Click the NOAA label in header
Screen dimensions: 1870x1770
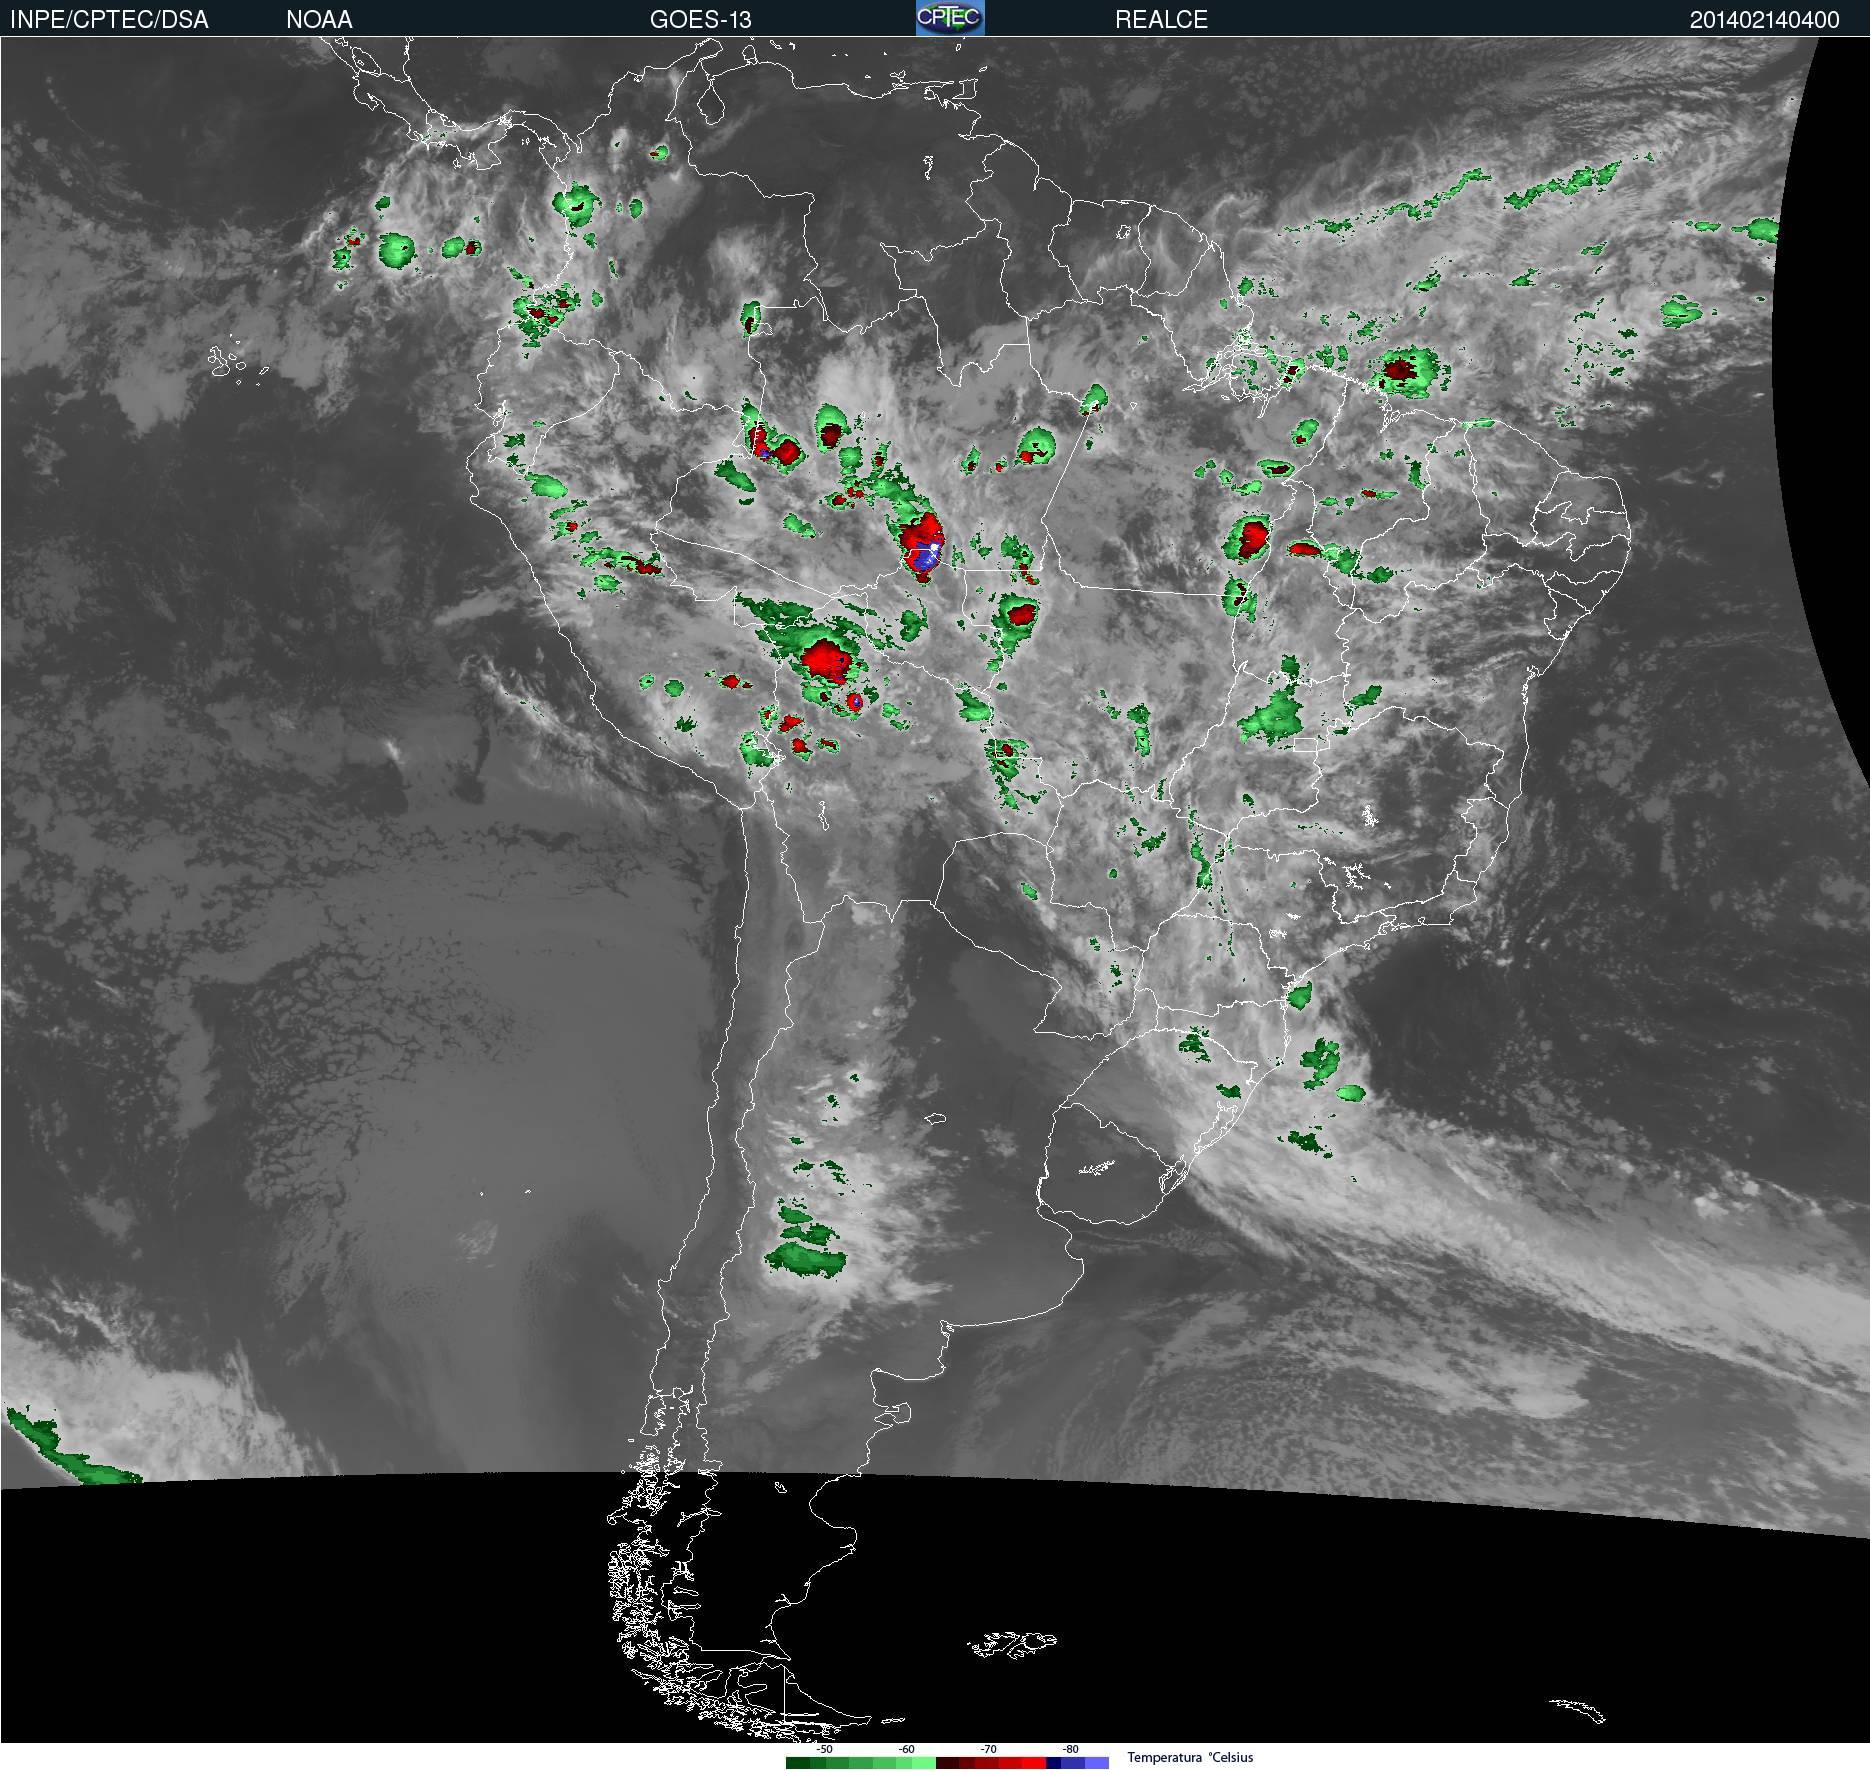point(319,20)
